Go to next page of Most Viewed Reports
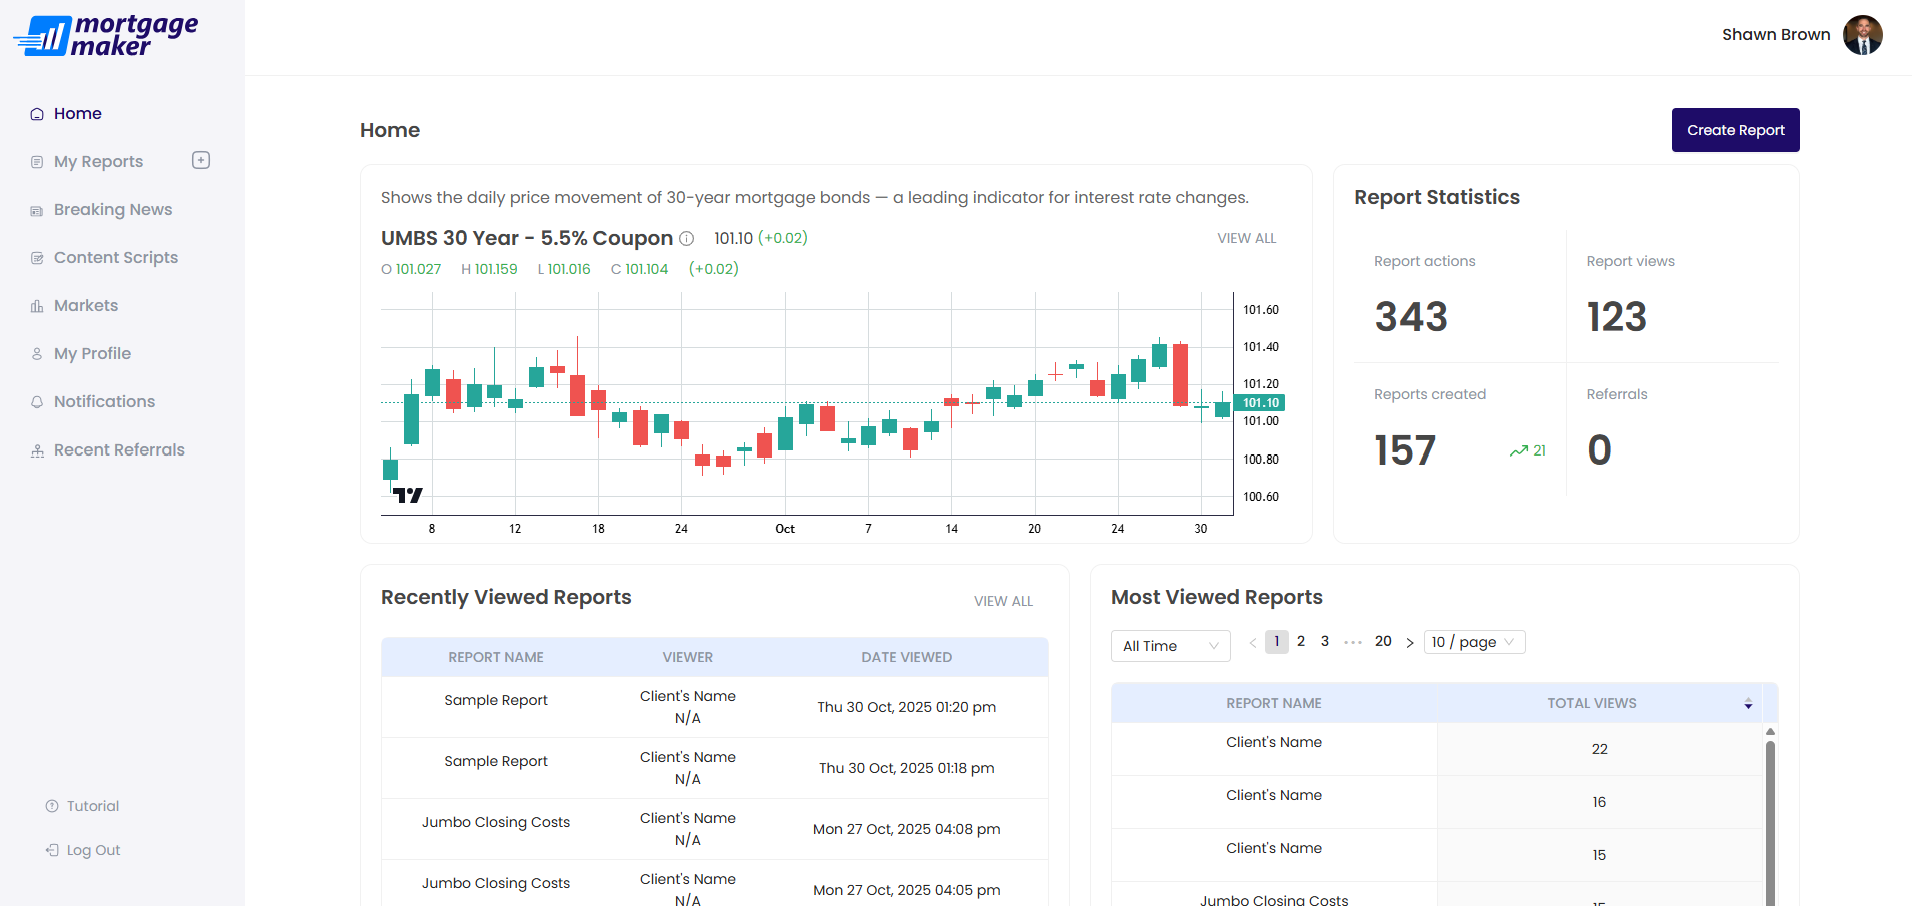 pyautogui.click(x=1410, y=643)
